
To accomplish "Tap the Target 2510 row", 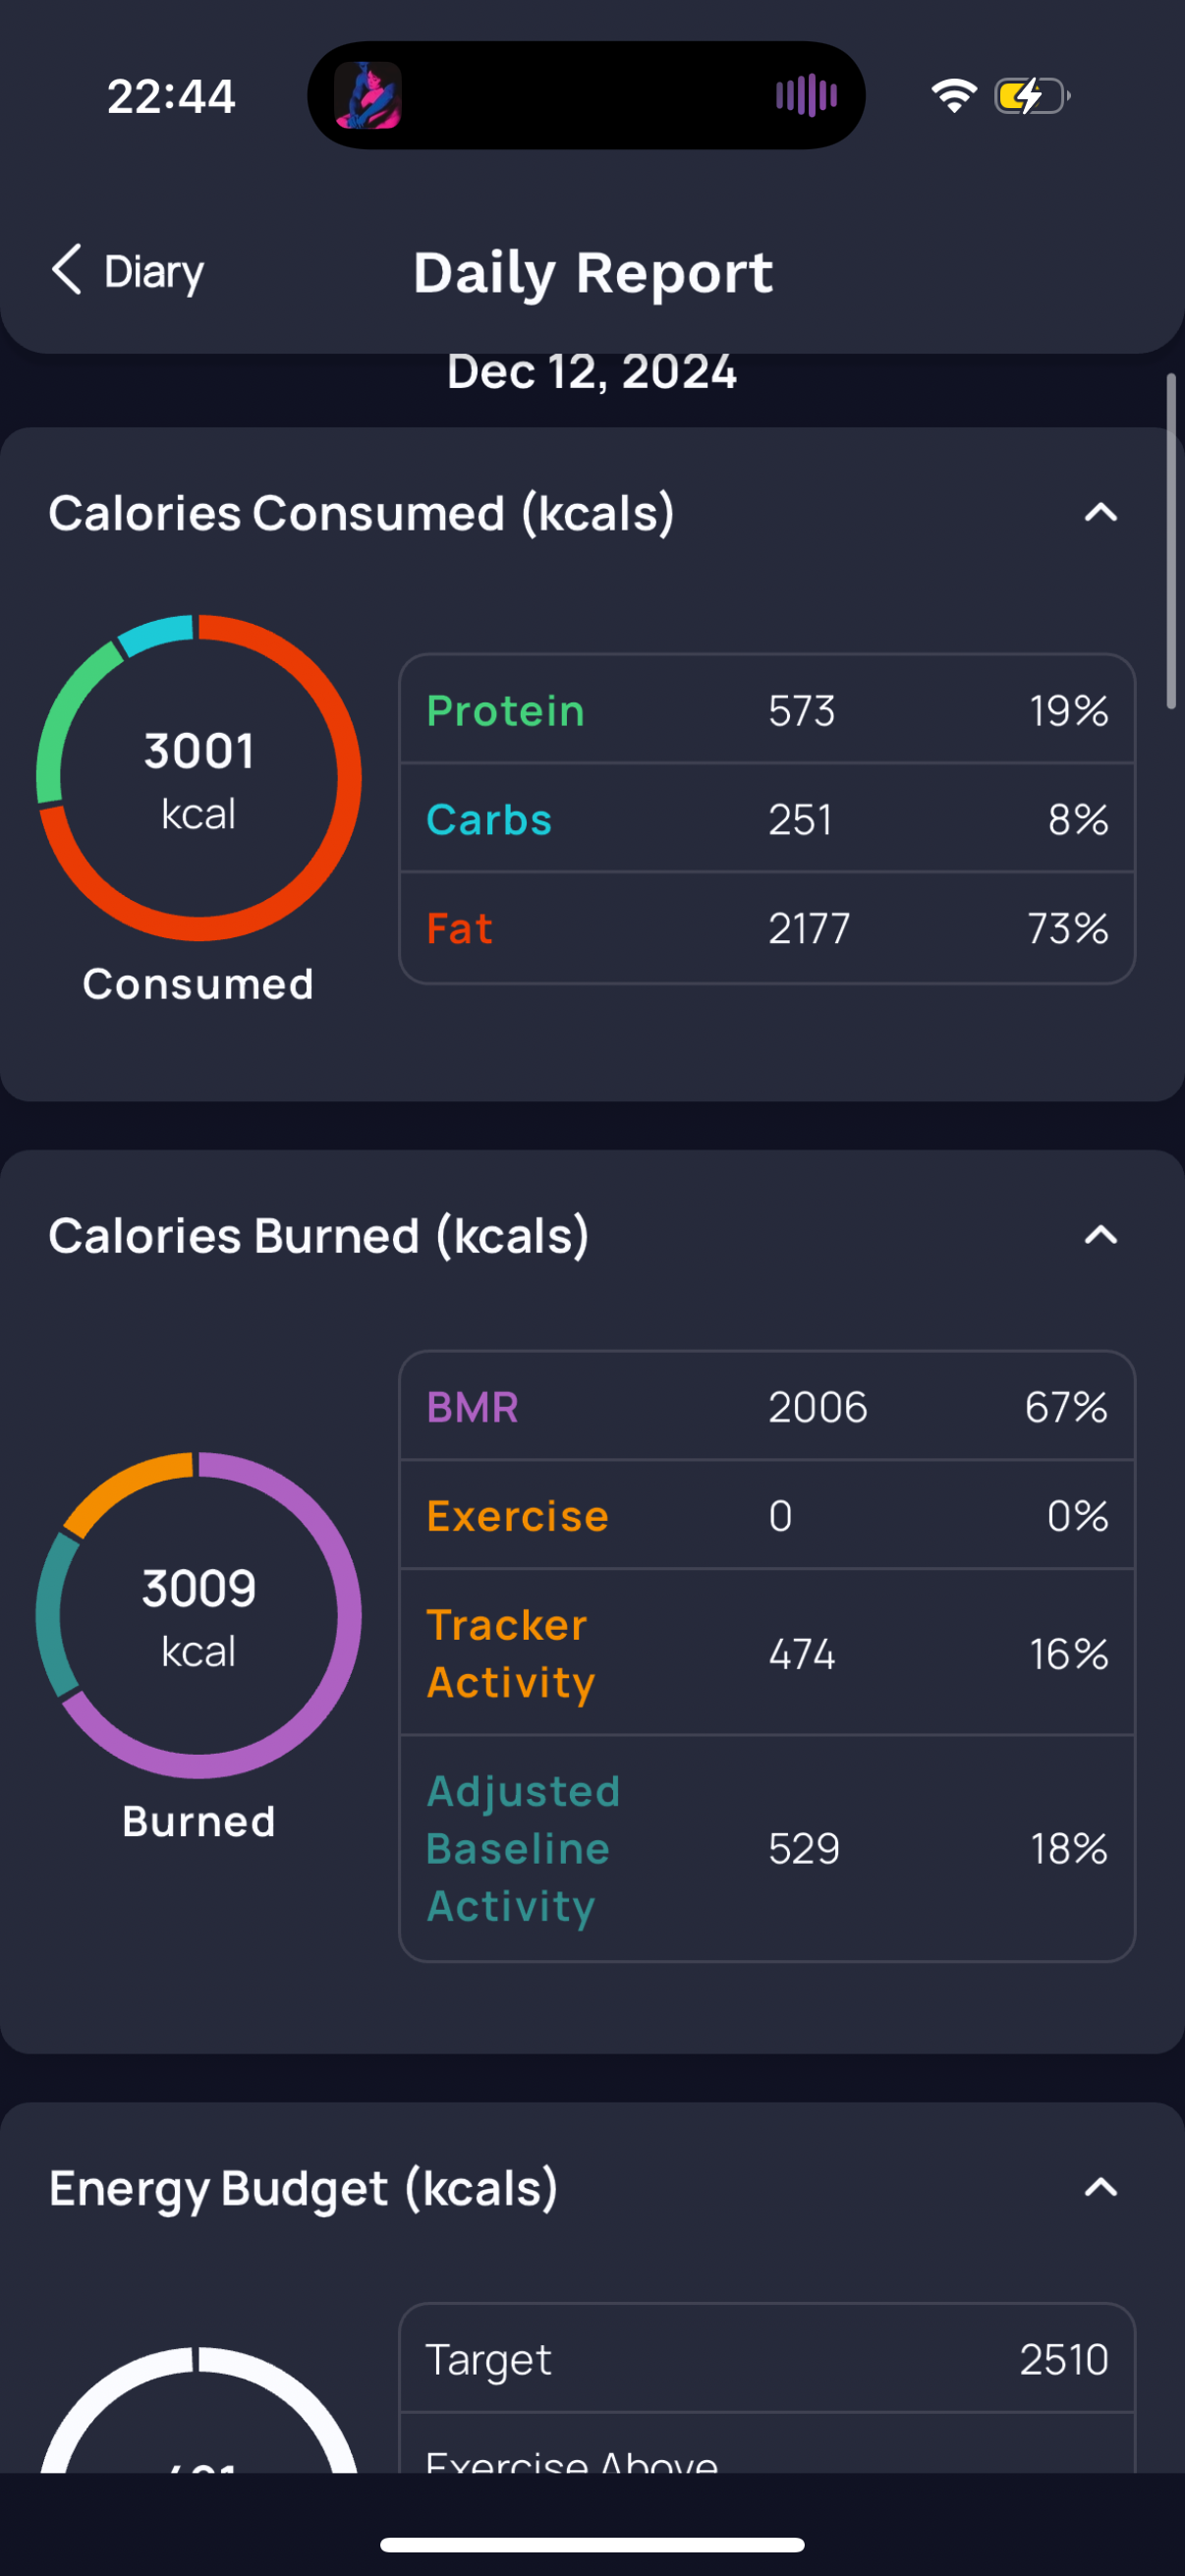I will pos(767,2359).
